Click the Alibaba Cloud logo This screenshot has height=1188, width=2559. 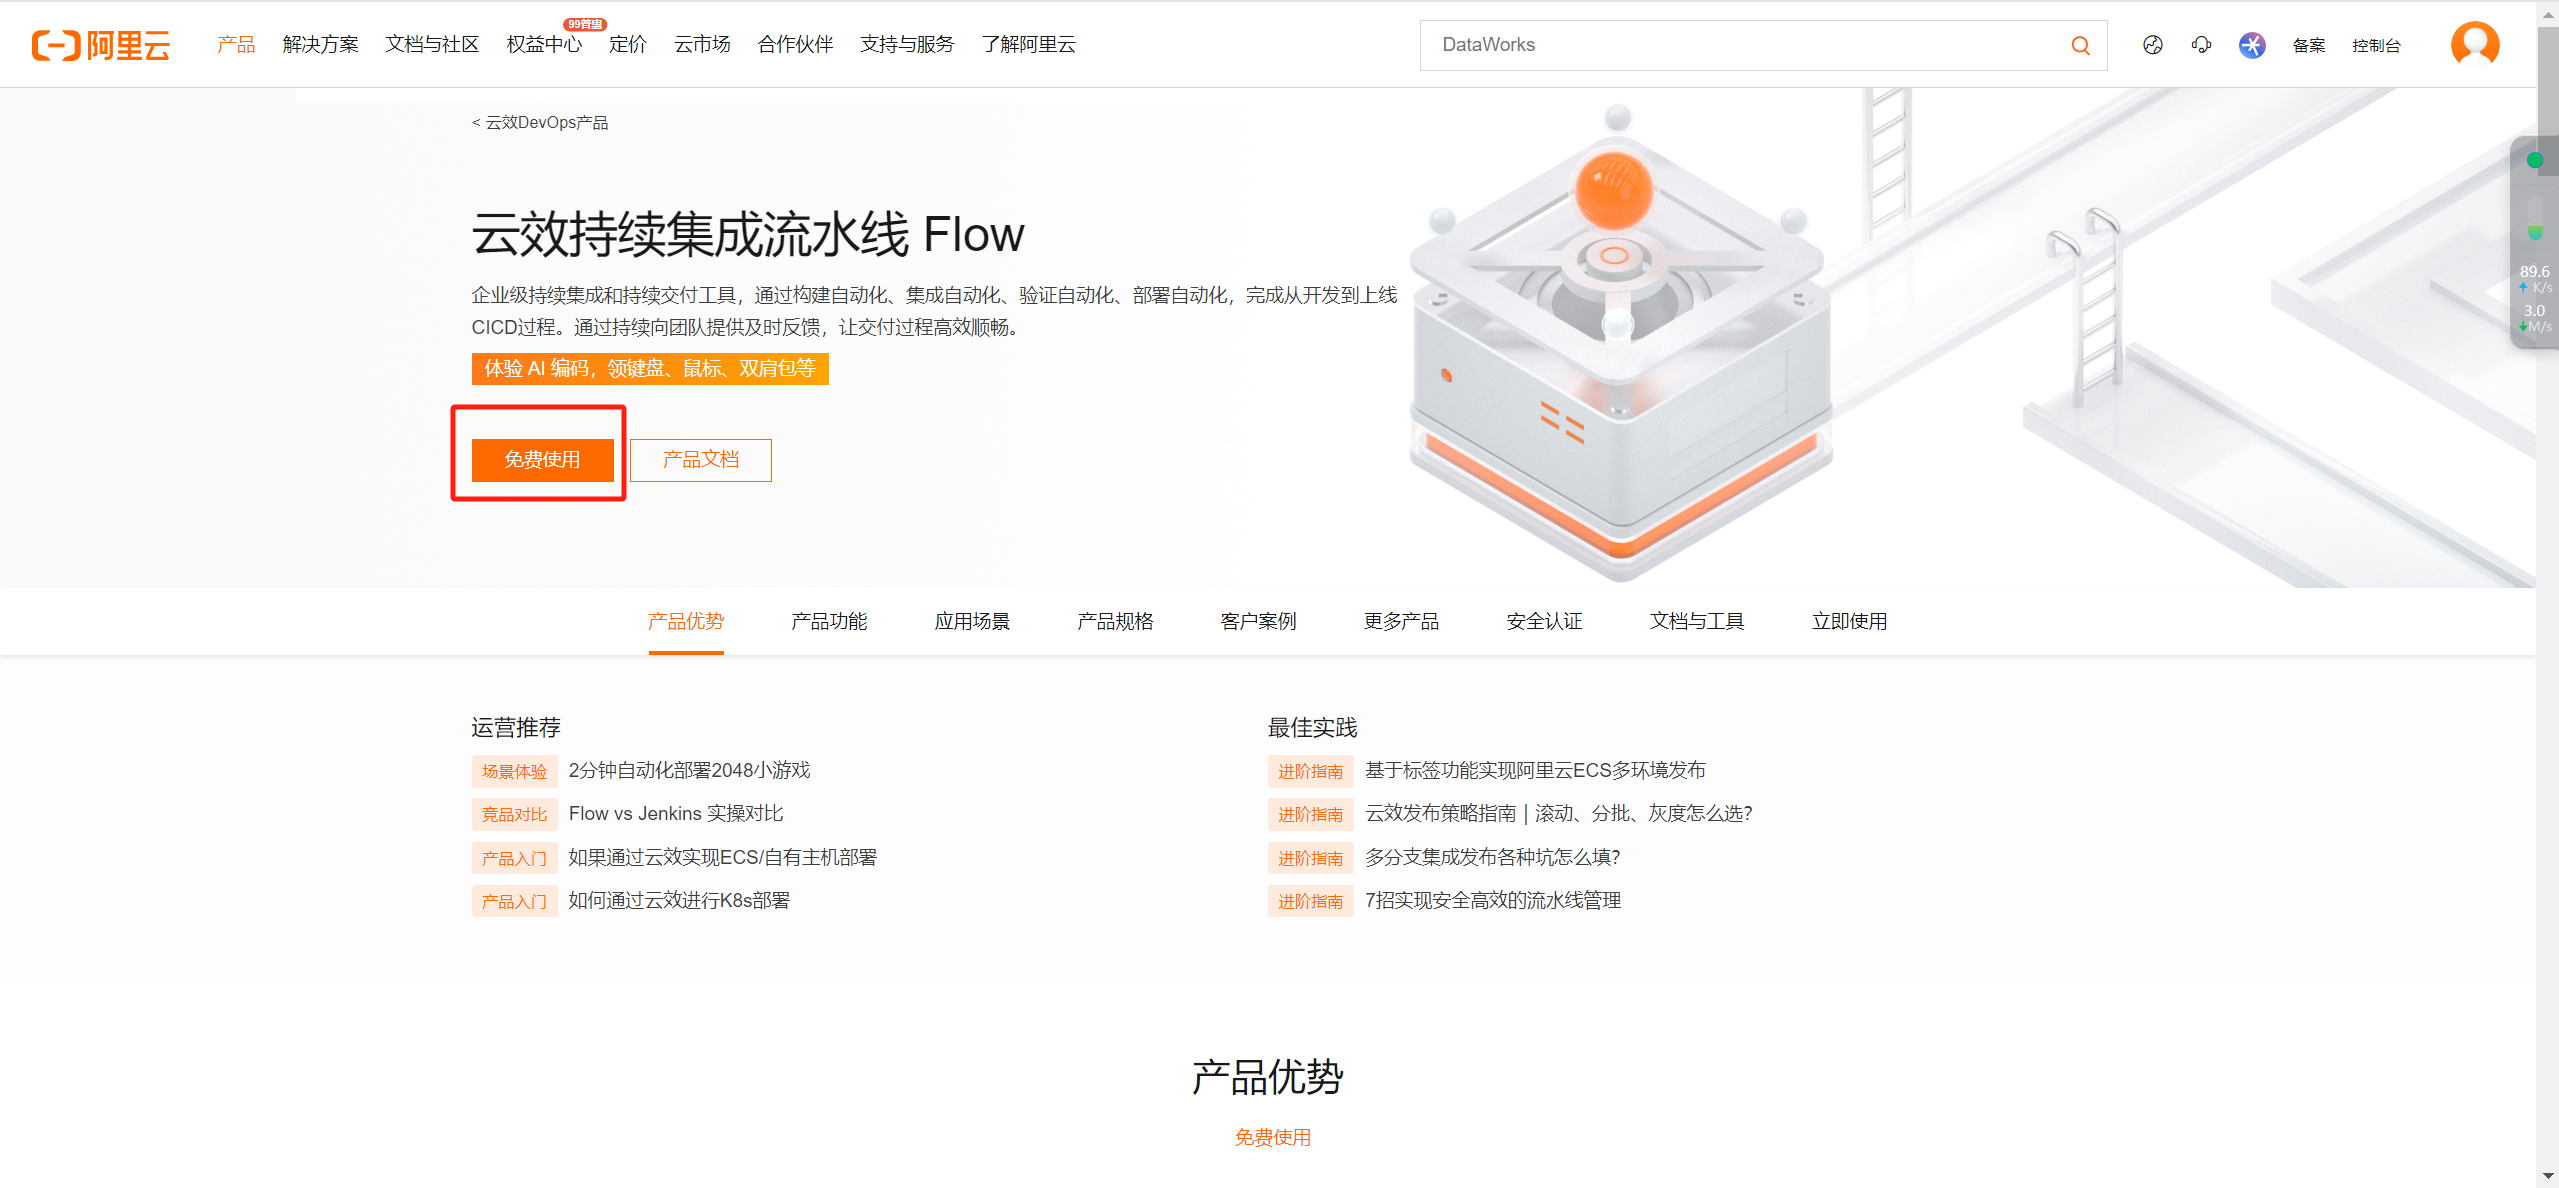tap(101, 45)
